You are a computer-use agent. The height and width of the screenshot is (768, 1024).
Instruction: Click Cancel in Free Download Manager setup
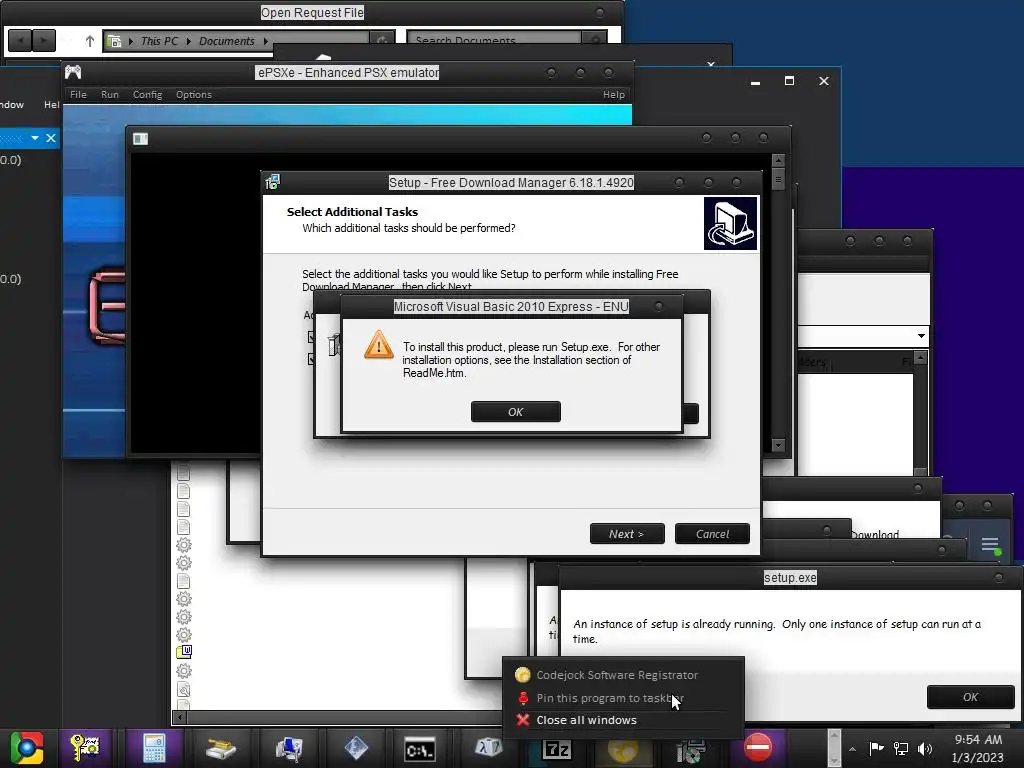(x=712, y=534)
